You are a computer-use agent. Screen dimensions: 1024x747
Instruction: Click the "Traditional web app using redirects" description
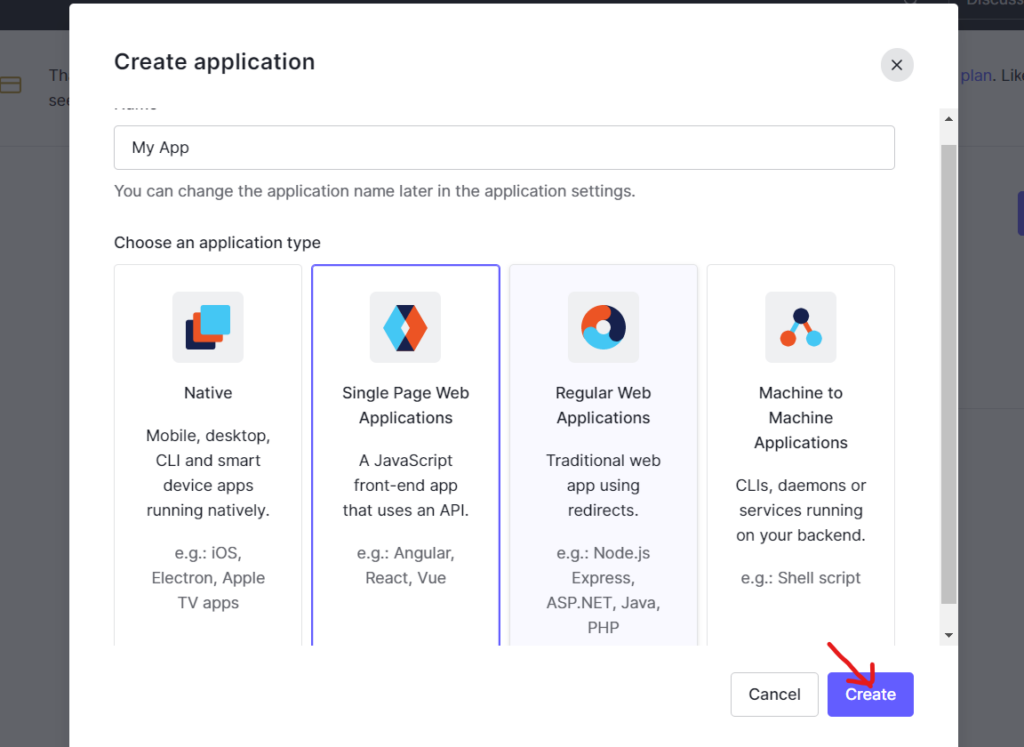(603, 485)
